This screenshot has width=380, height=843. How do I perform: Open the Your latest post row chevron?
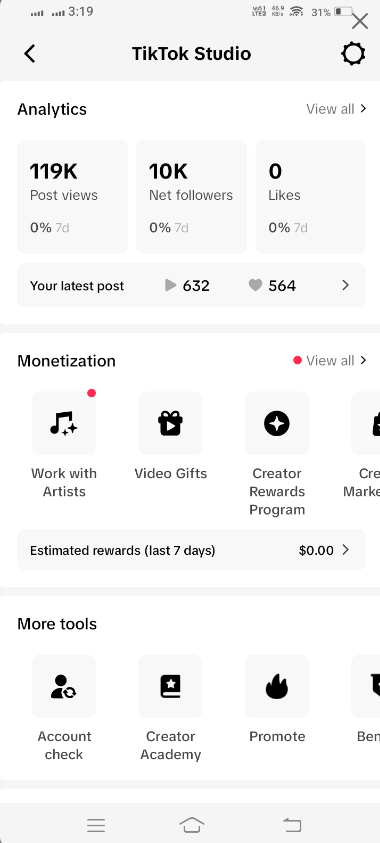pos(346,285)
